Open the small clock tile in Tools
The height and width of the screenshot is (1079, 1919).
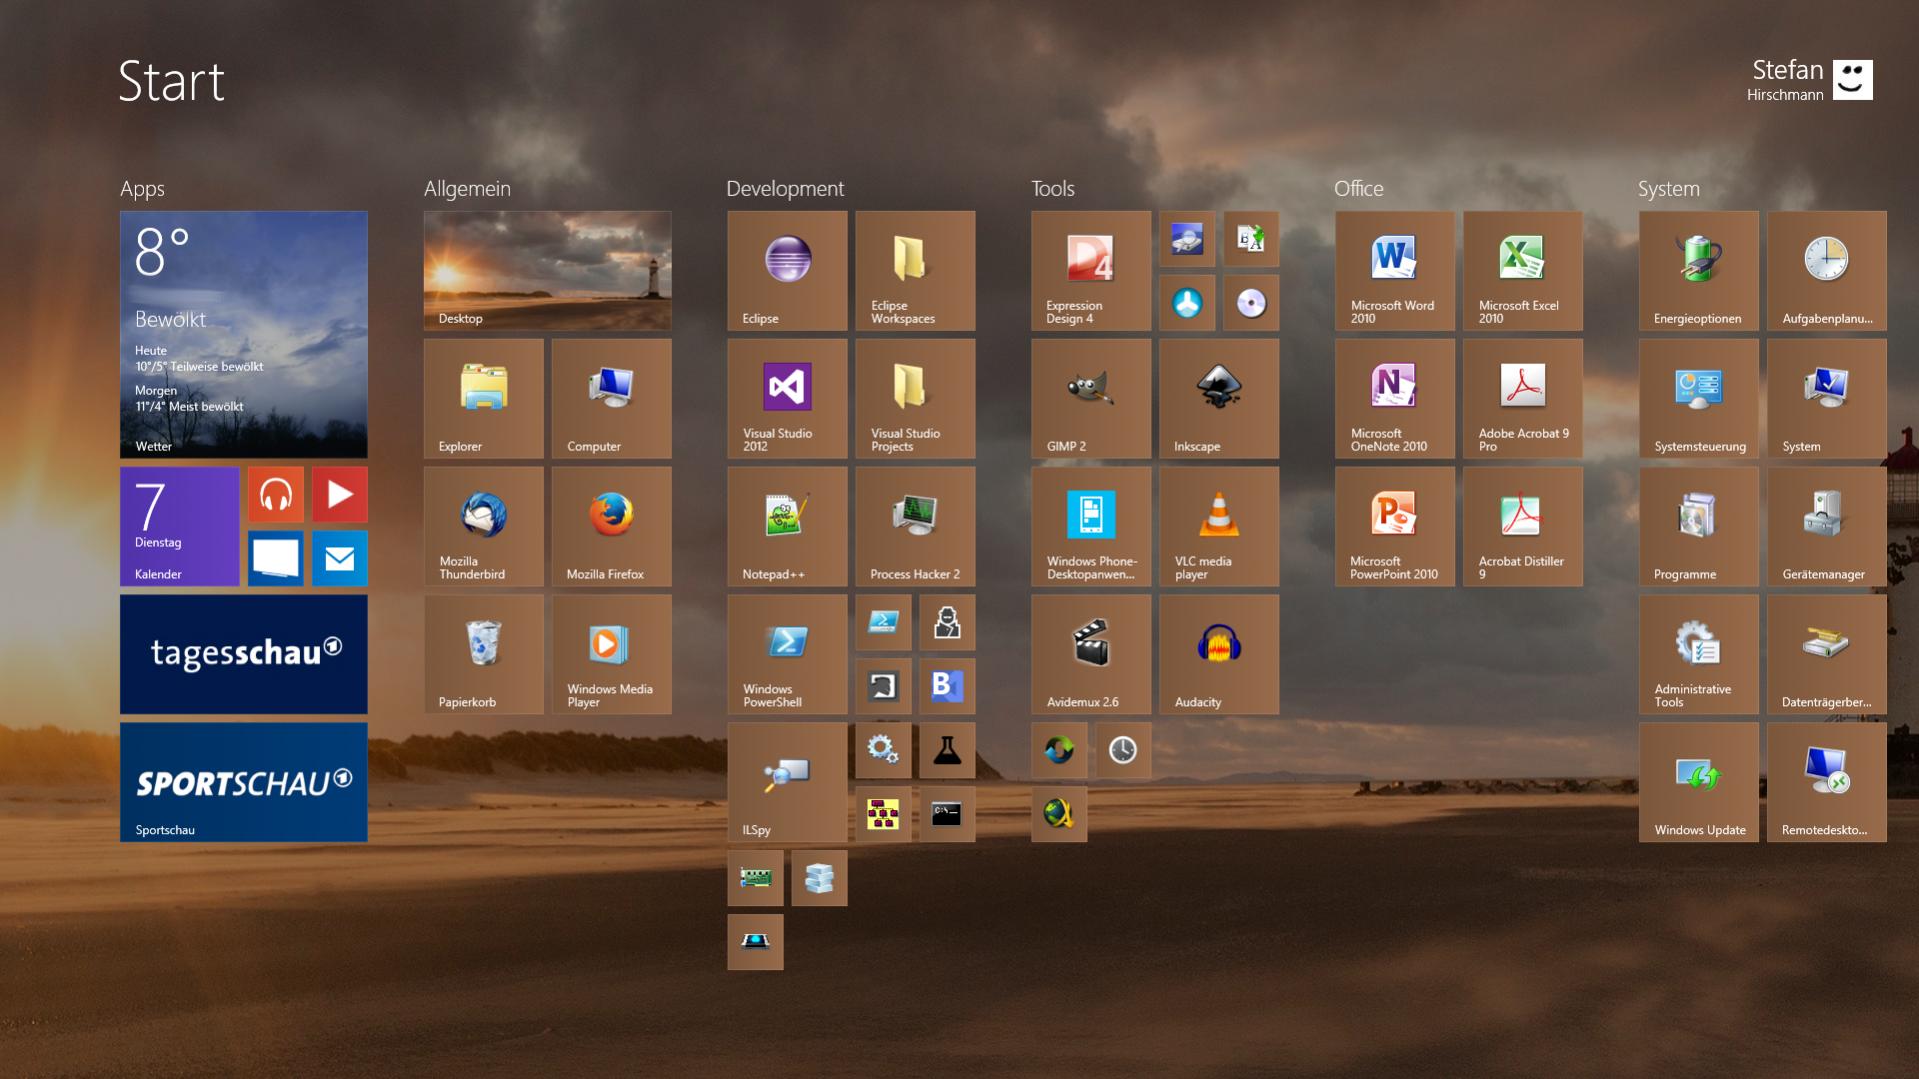coord(1124,750)
